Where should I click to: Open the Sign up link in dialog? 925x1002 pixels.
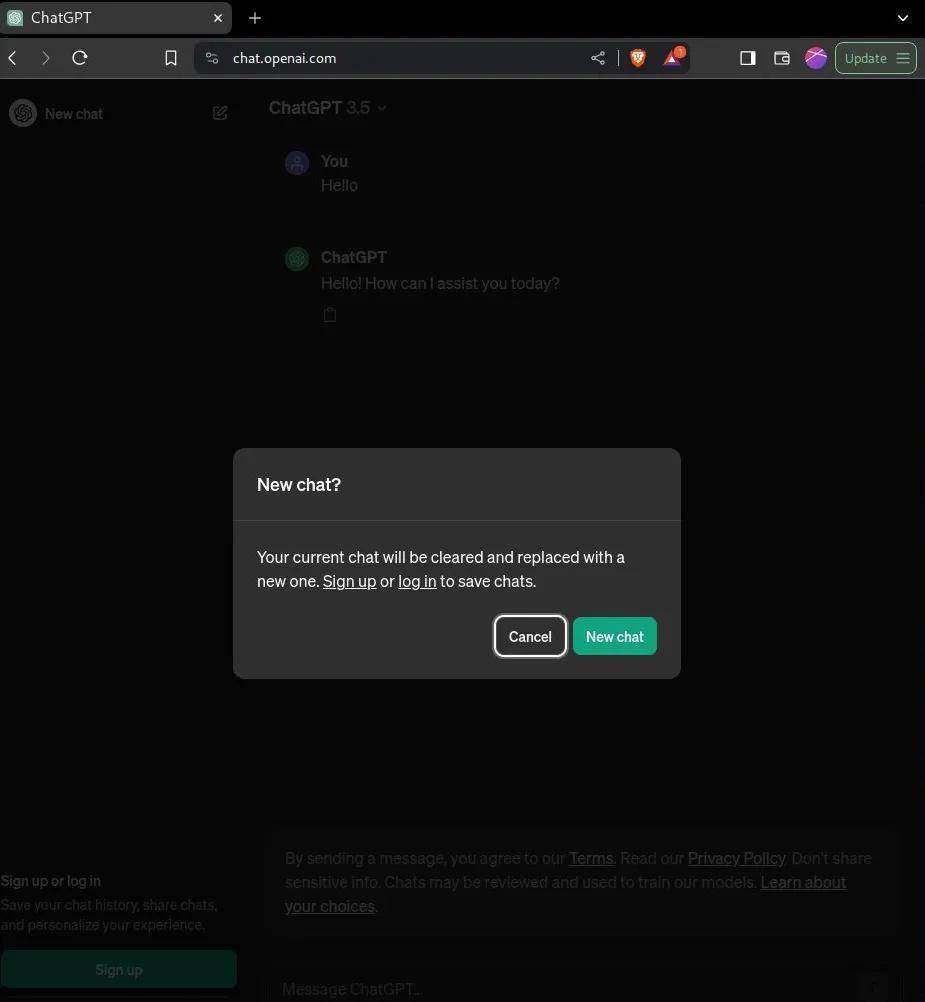pos(349,582)
